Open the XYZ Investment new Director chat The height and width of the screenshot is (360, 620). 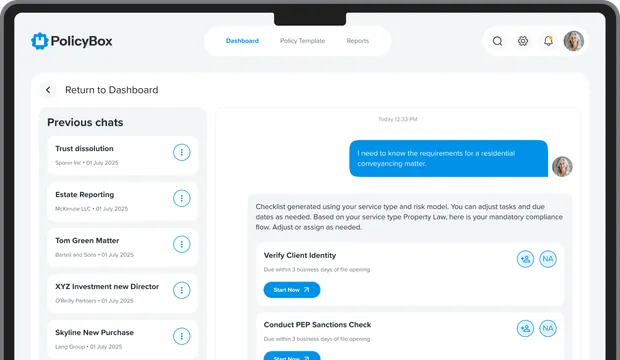click(123, 293)
